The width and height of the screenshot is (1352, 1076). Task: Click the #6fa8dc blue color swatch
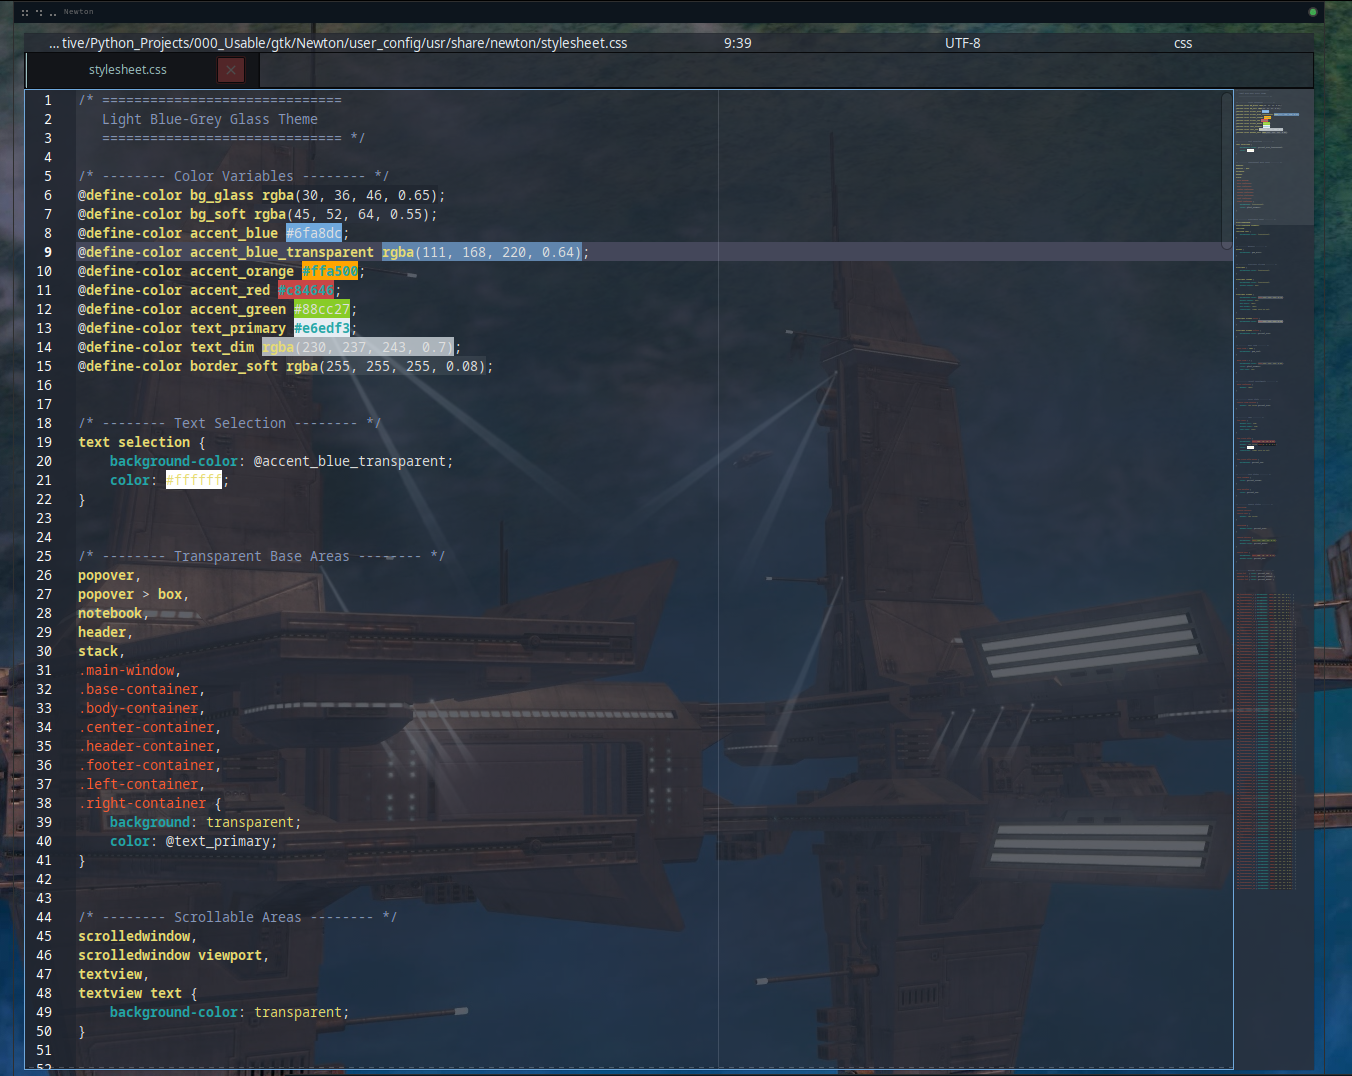coord(314,233)
